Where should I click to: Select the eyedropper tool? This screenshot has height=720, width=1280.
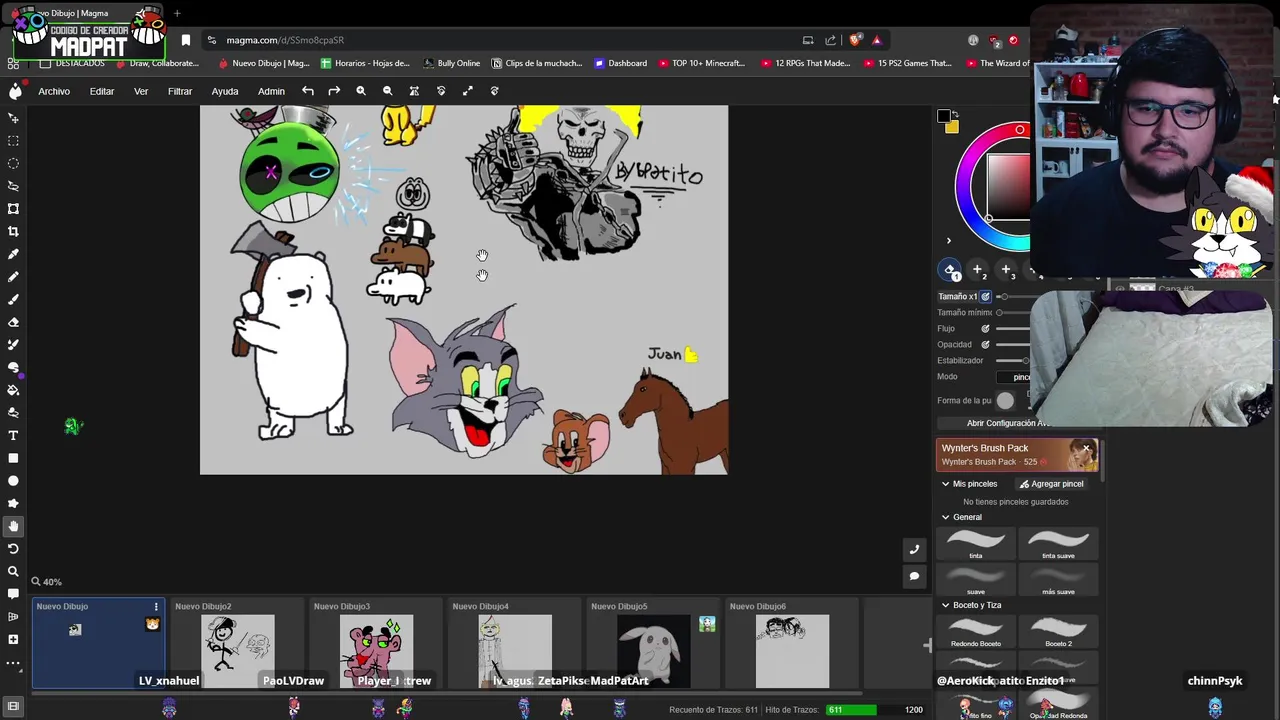click(x=13, y=254)
